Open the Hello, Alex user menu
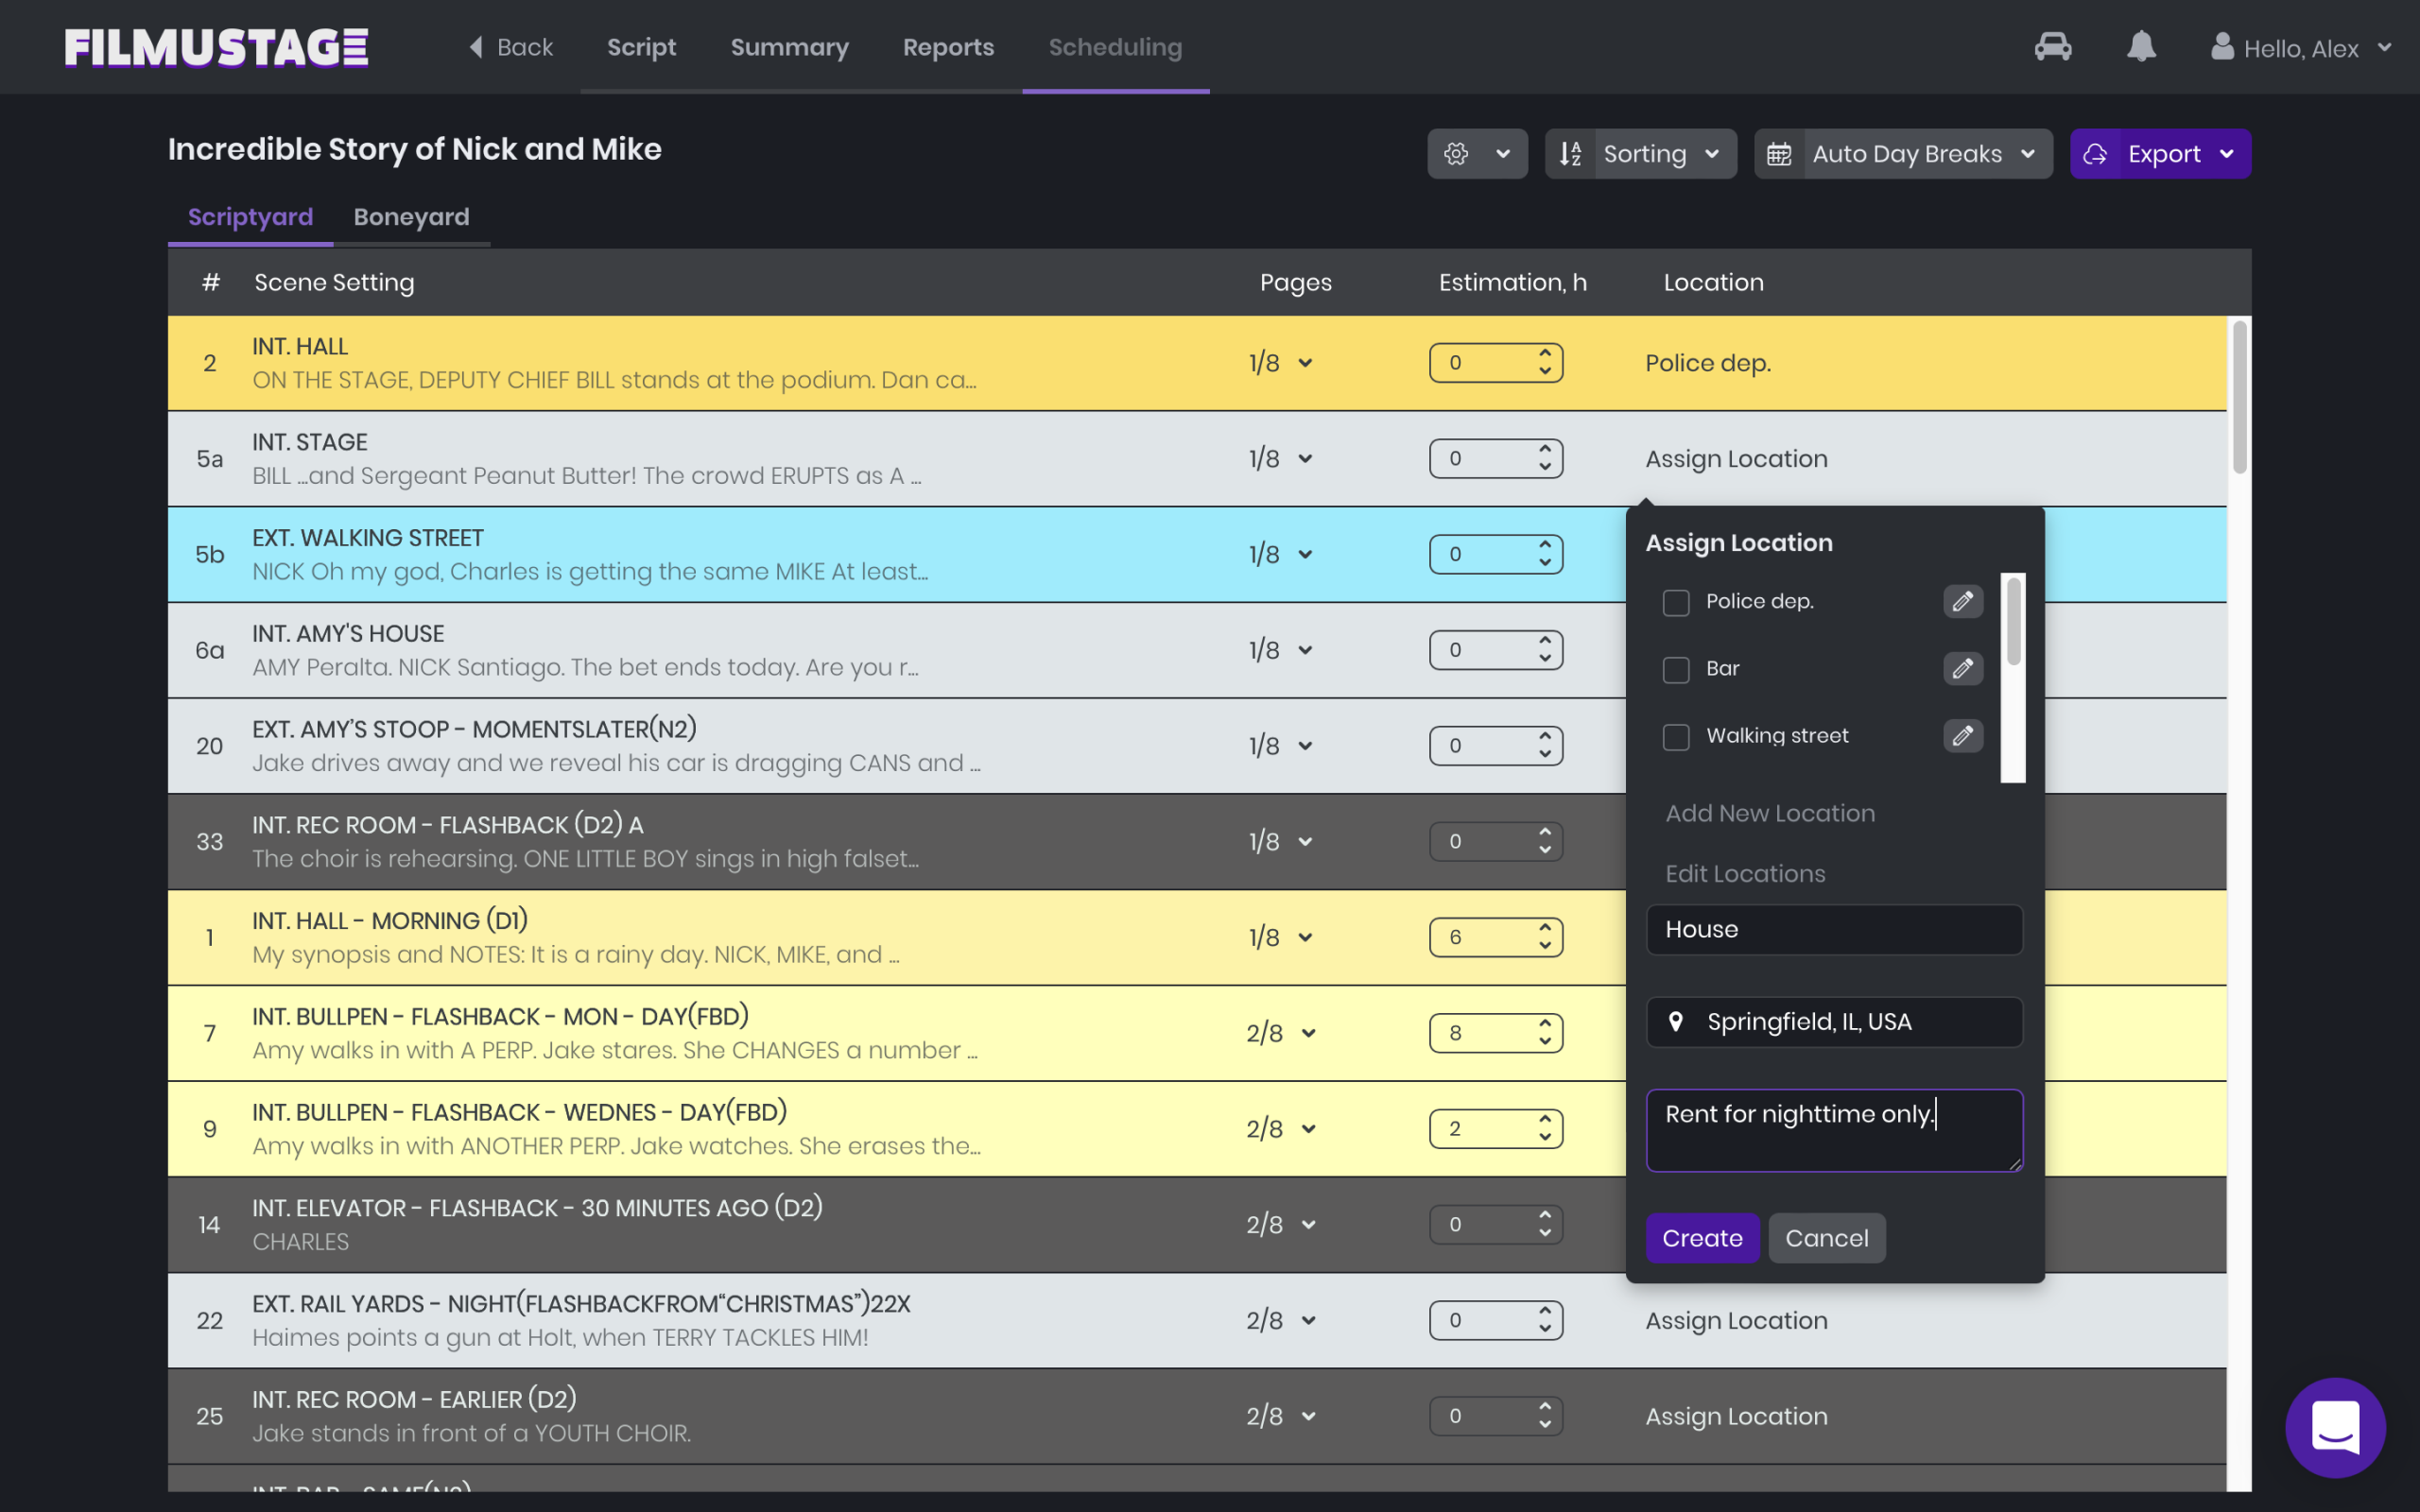Image resolution: width=2420 pixels, height=1512 pixels. click(x=2300, y=48)
